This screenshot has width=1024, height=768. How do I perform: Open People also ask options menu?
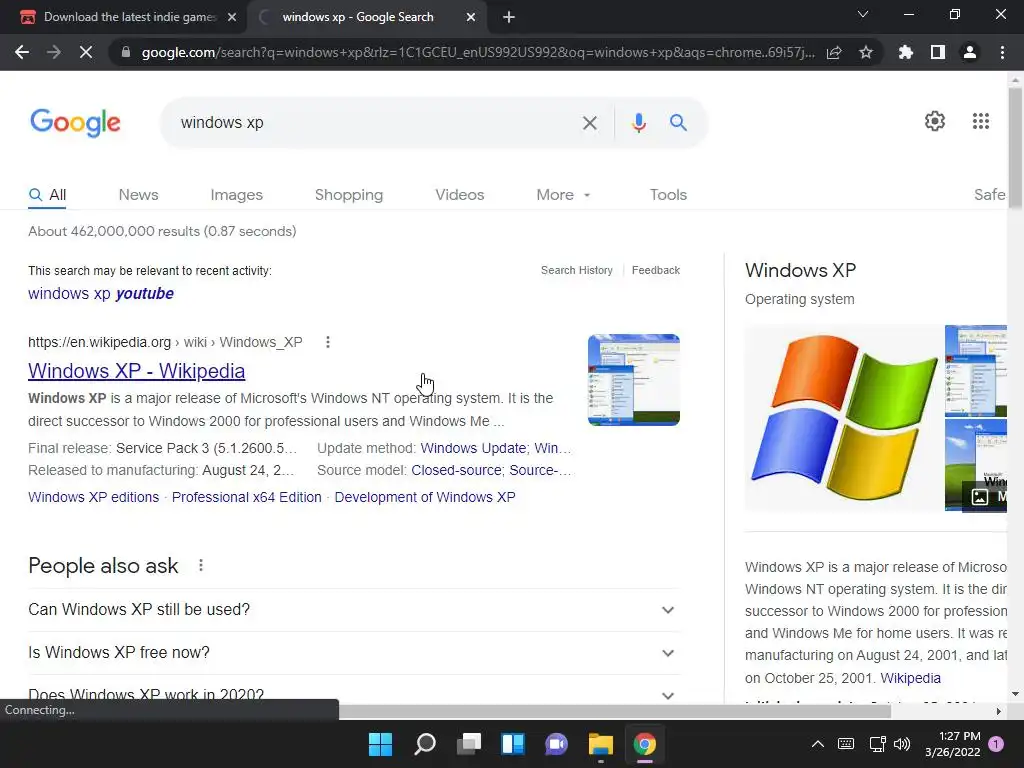click(201, 566)
